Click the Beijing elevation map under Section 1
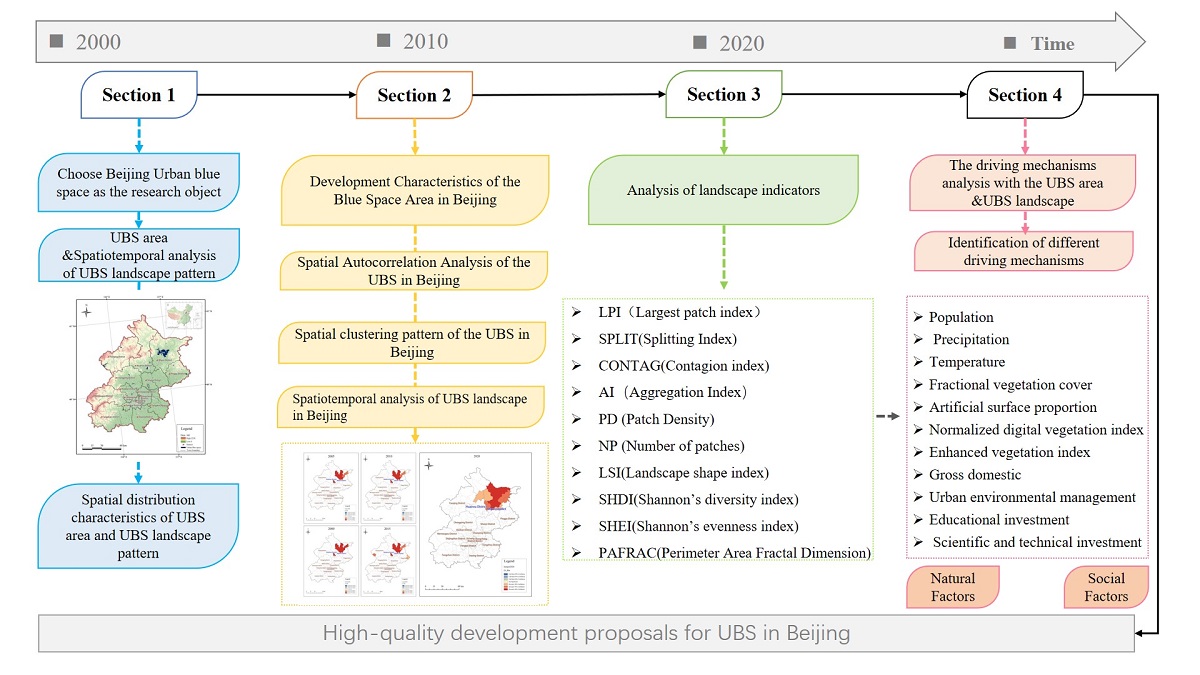 coord(141,376)
